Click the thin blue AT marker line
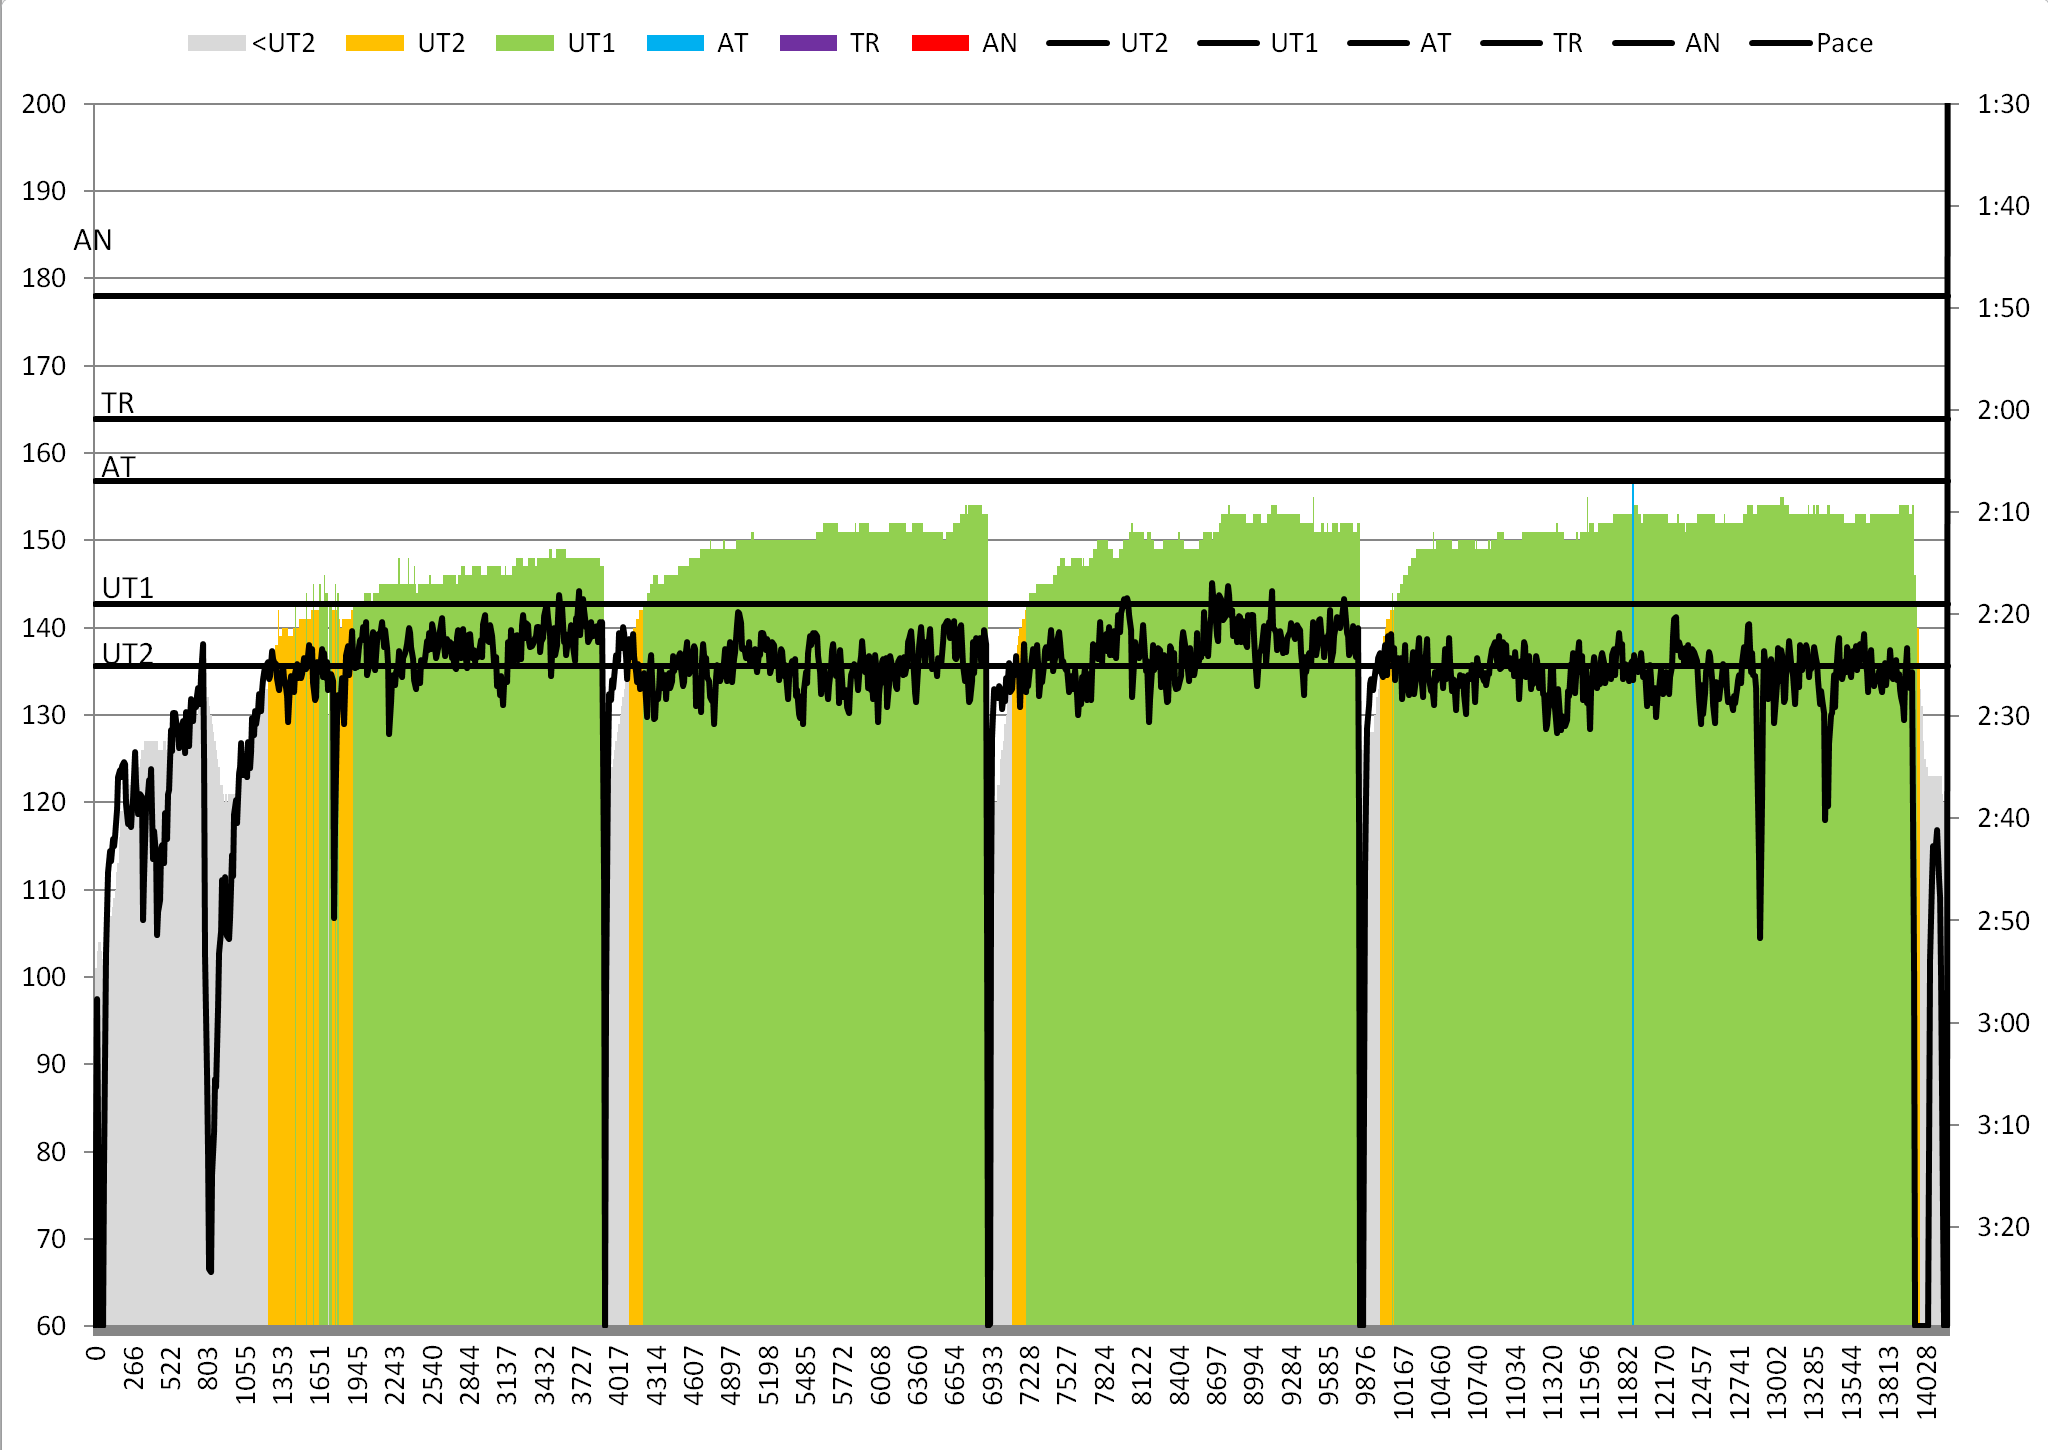This screenshot has height=1450, width=2048. [1633, 900]
